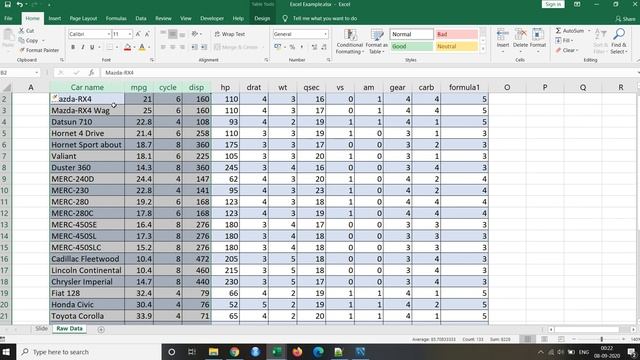The image size is (640, 360).
Task: Click the Sign in button
Action: (553, 4)
